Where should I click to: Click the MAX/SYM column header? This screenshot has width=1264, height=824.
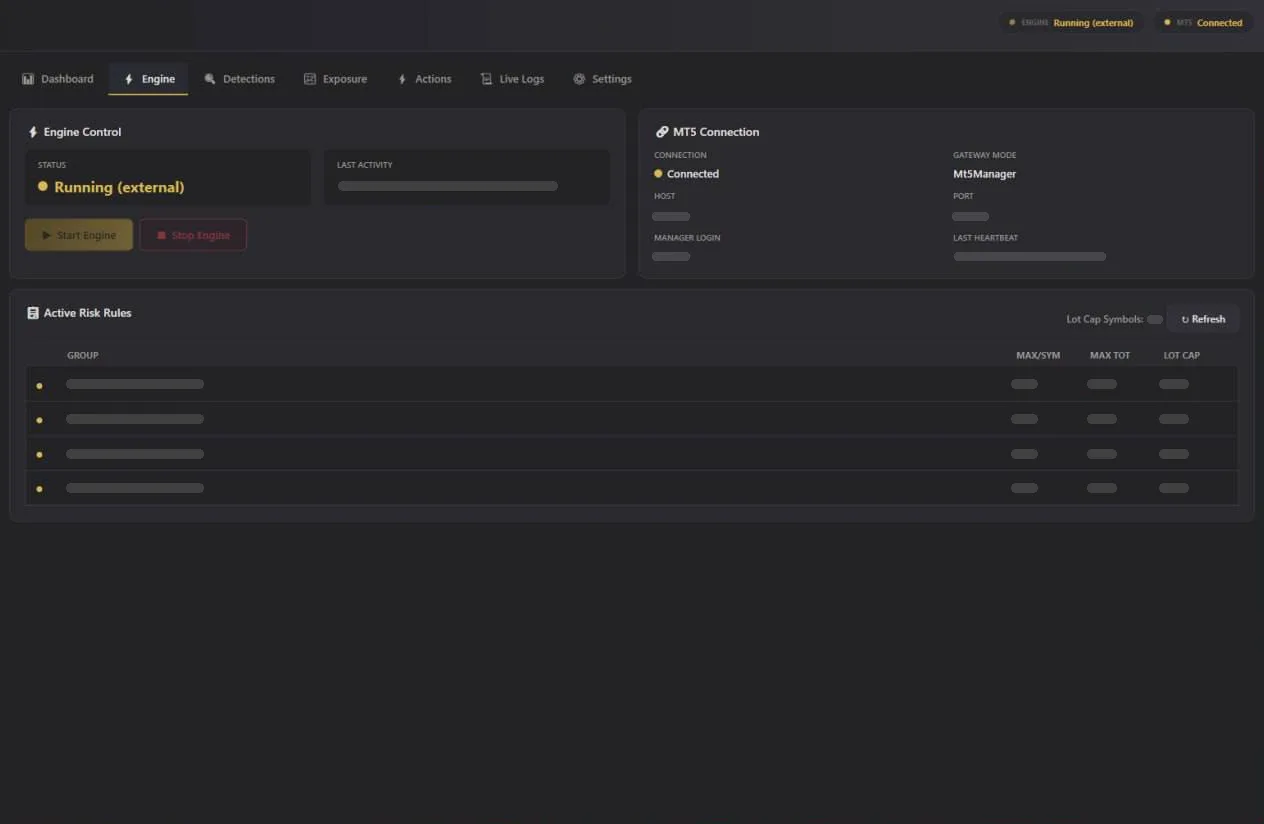click(1038, 355)
